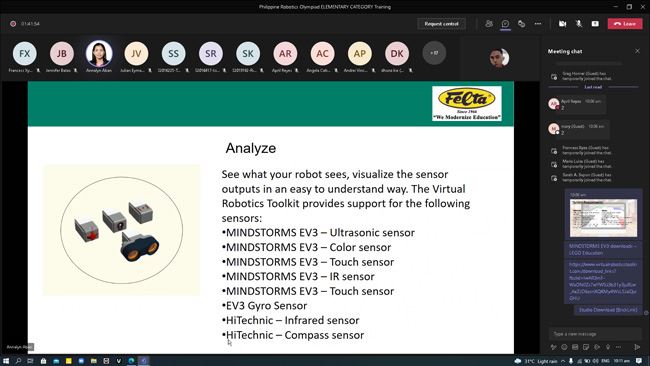
Task: Turn on the camera
Action: tap(562, 24)
